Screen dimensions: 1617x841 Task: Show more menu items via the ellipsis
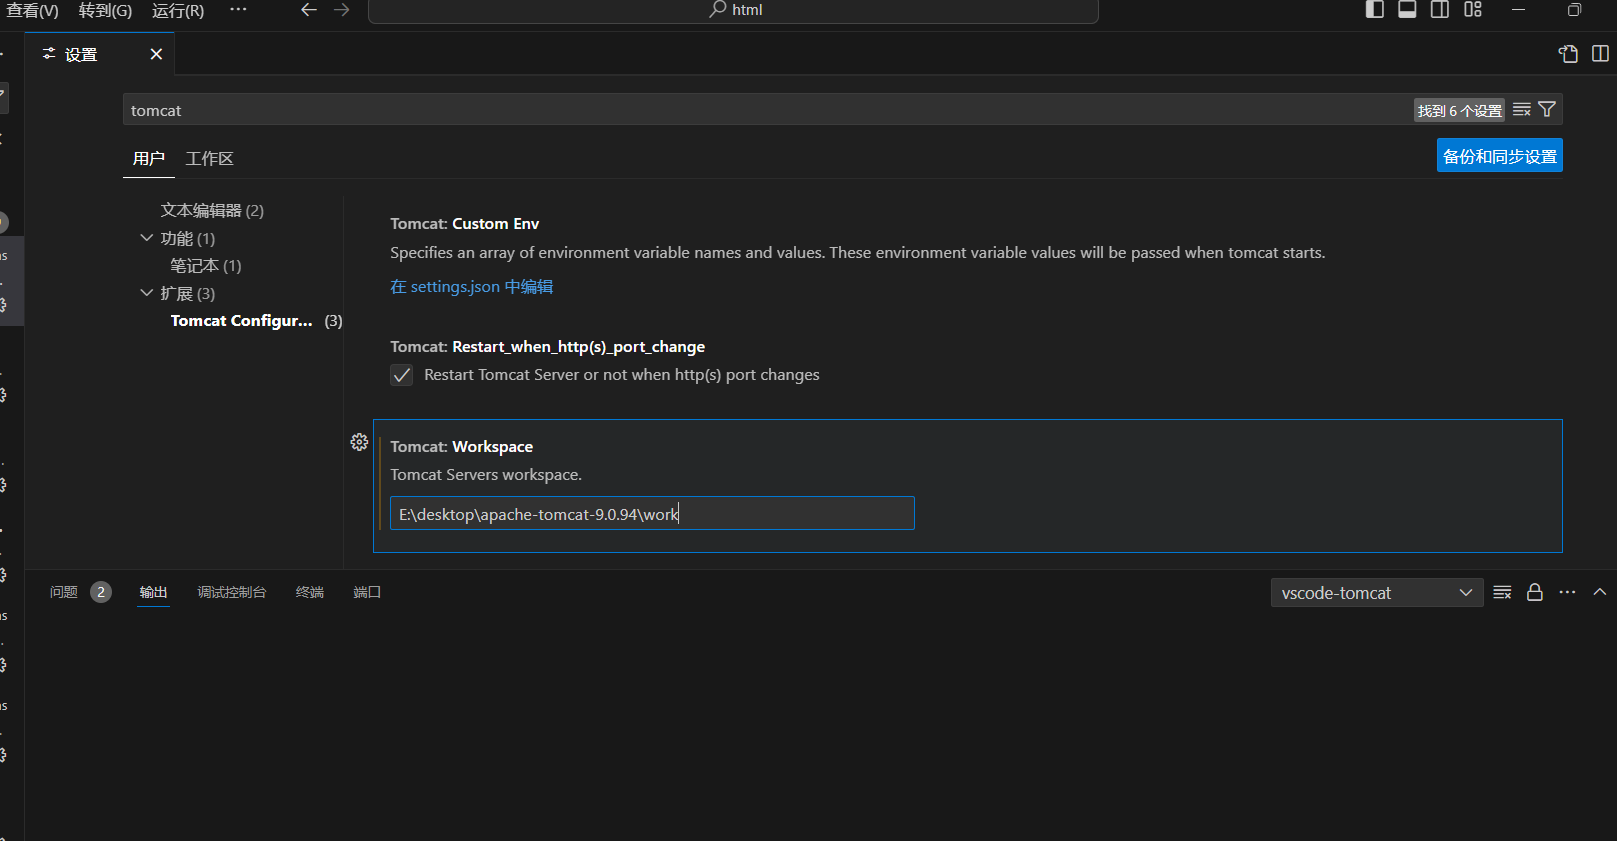pyautogui.click(x=238, y=10)
